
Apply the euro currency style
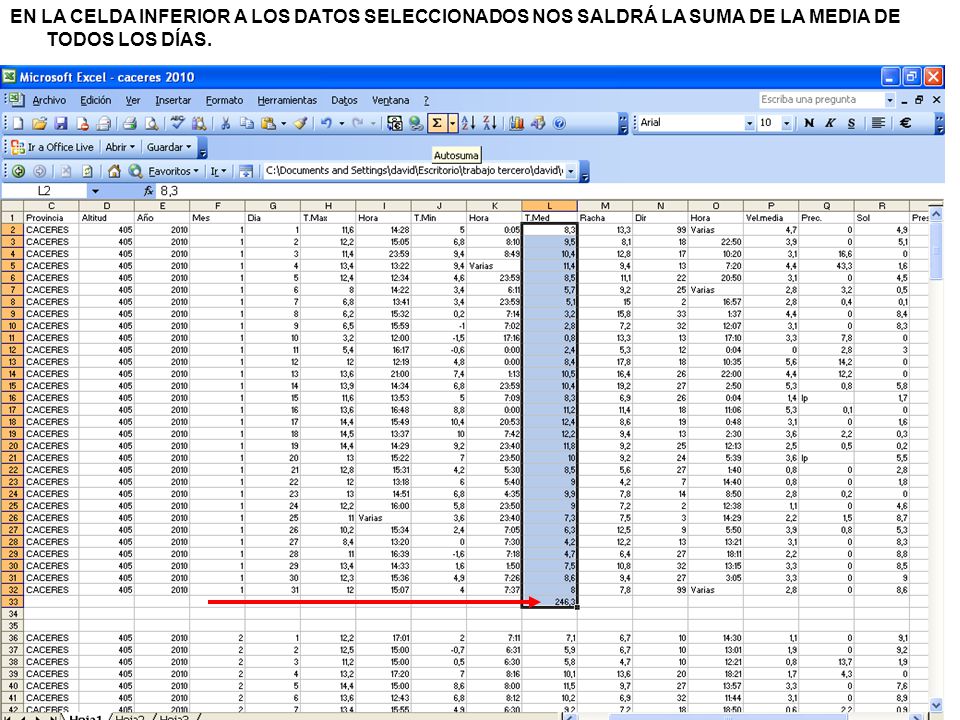point(905,123)
